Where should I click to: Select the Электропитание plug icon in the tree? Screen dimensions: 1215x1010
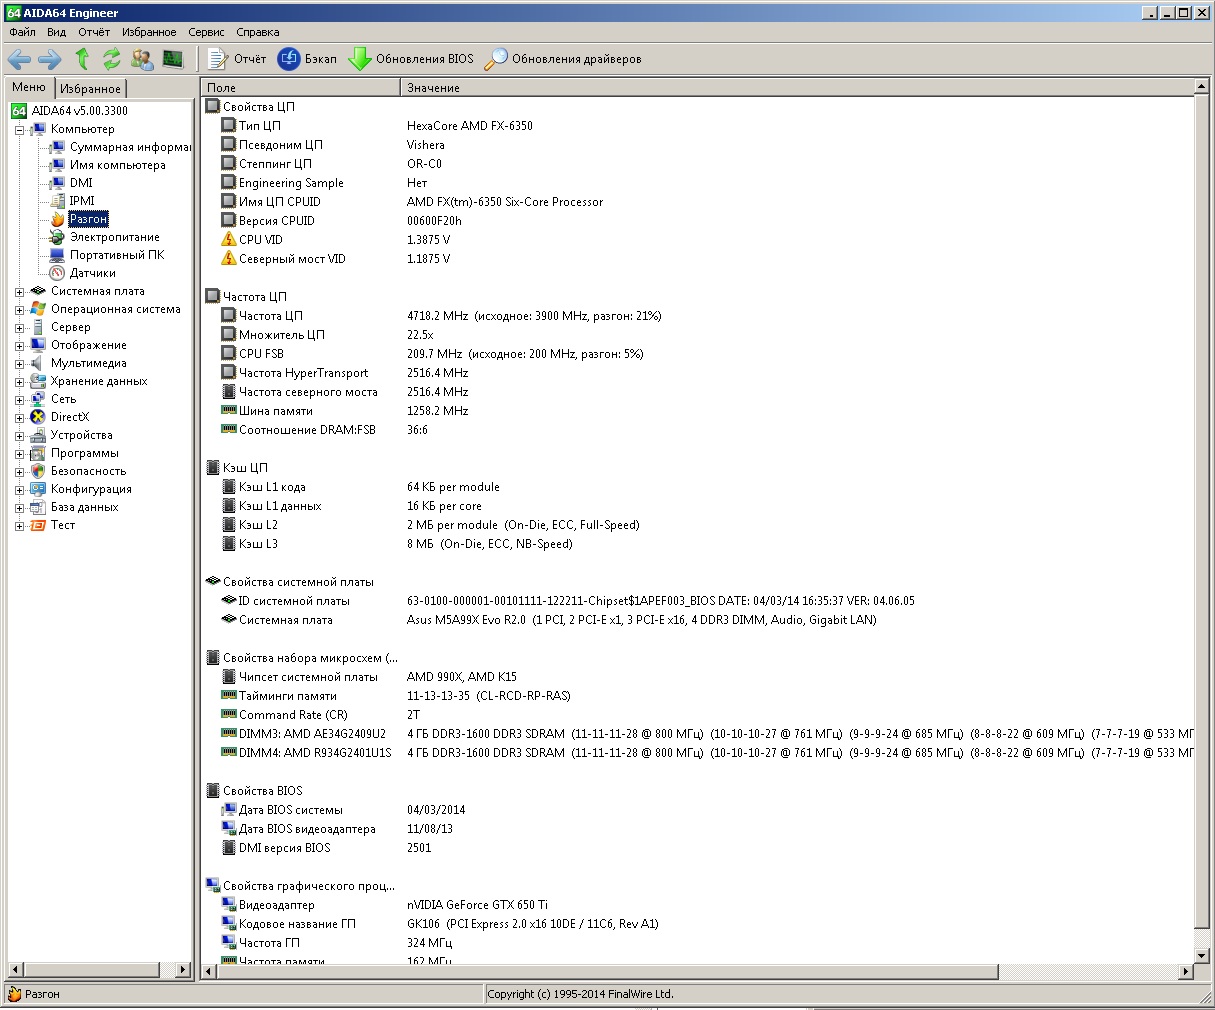57,237
